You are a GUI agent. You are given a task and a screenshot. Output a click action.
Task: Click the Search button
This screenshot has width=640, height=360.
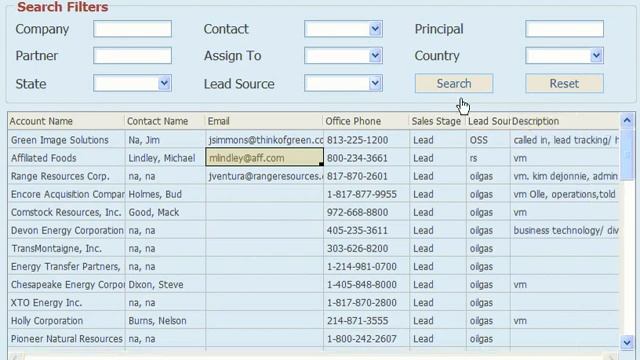click(x=454, y=83)
